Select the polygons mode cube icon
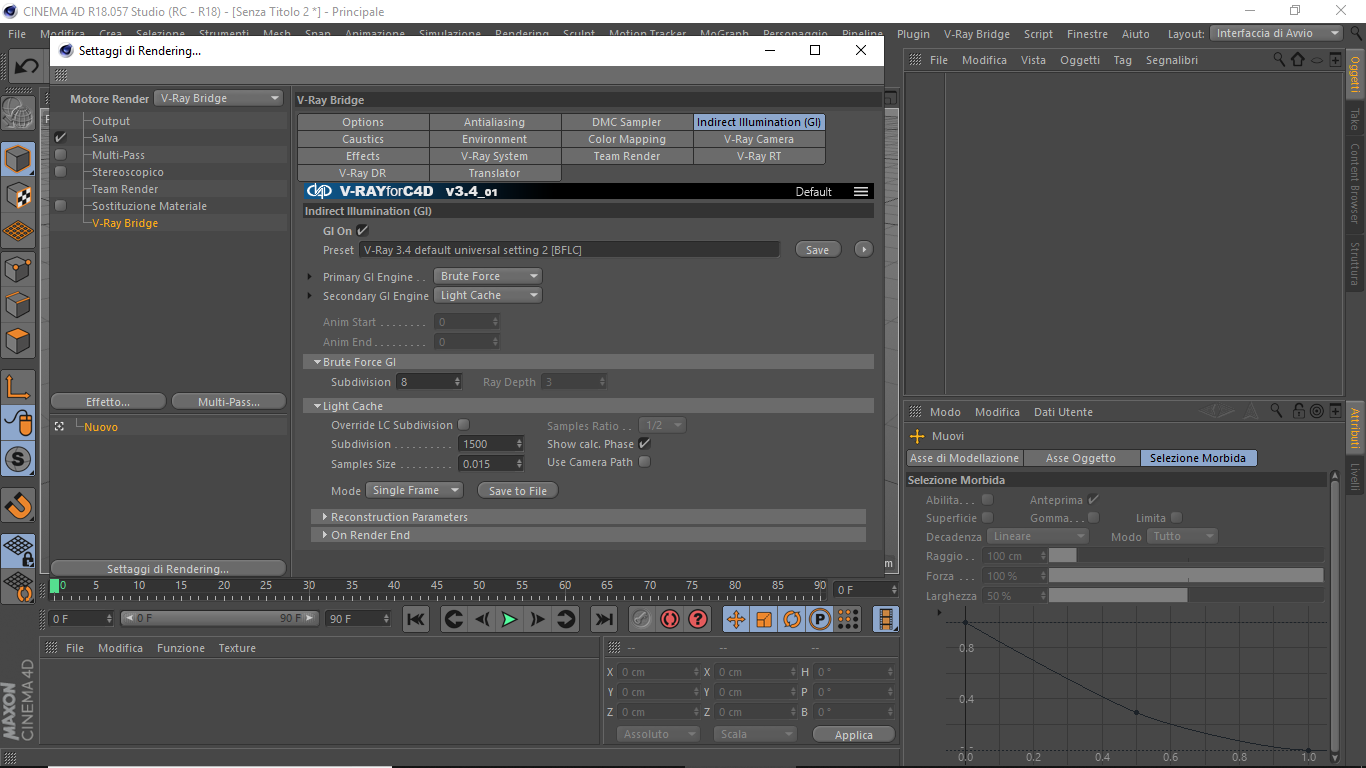Viewport: 1366px width, 768px height. click(18, 341)
